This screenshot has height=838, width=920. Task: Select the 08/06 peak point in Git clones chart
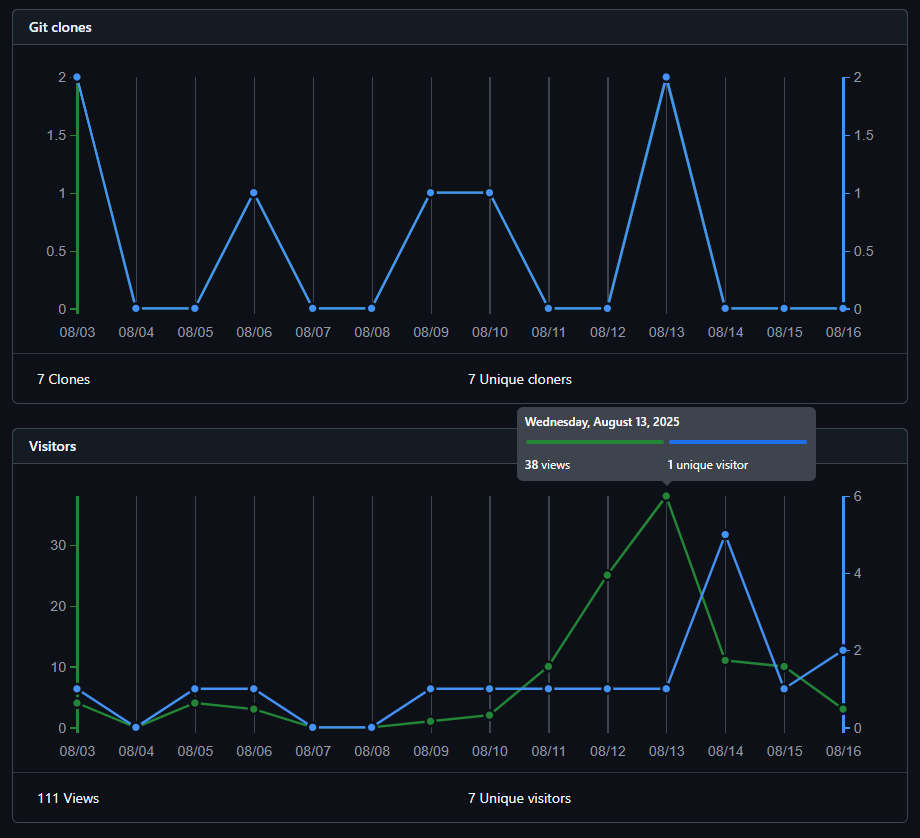[254, 193]
